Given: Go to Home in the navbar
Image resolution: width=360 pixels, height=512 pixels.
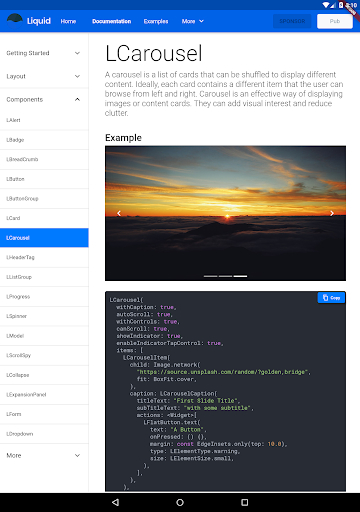Looking at the screenshot, I should tap(68, 21).
